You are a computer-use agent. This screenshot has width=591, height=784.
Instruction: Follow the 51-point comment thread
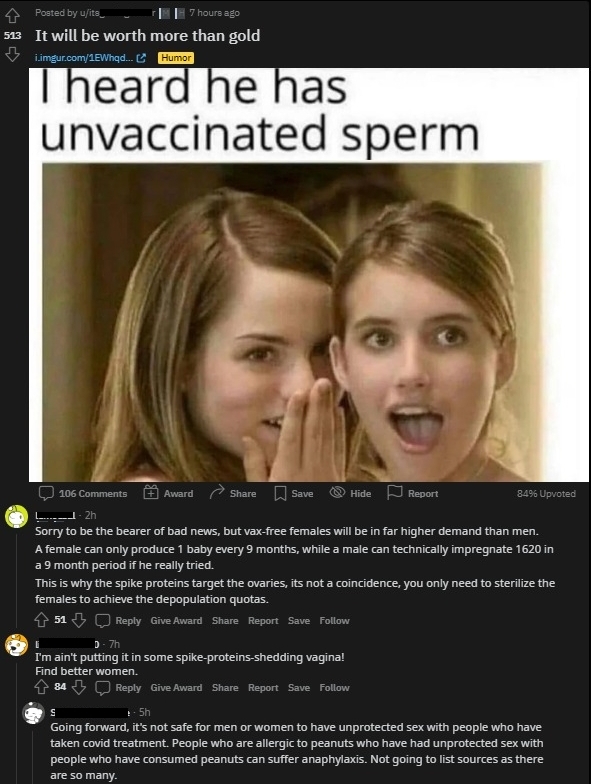[x=334, y=620]
